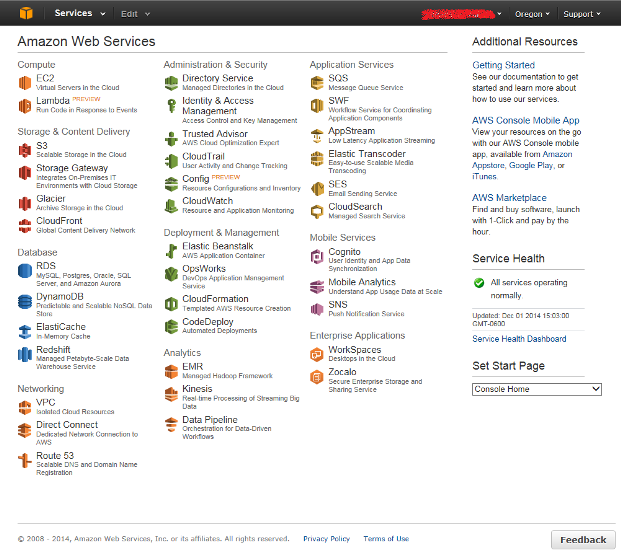Click the Mobile Analytics icon

click(317, 287)
